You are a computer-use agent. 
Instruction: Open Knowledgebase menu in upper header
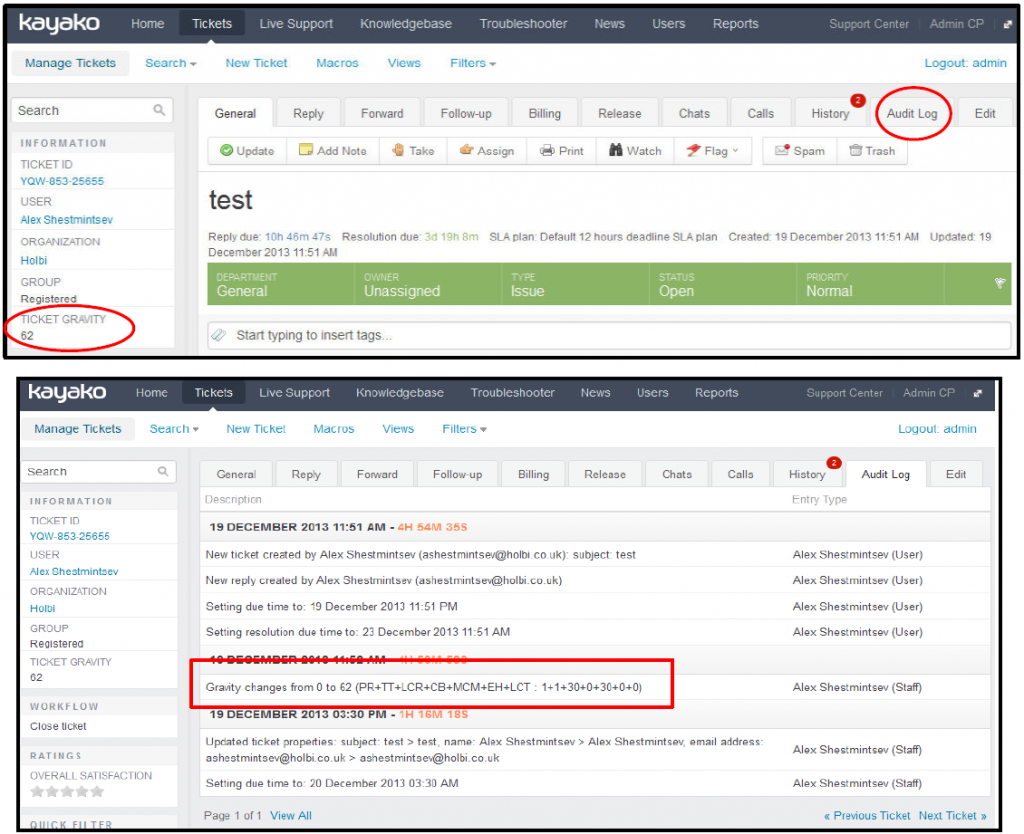click(406, 24)
